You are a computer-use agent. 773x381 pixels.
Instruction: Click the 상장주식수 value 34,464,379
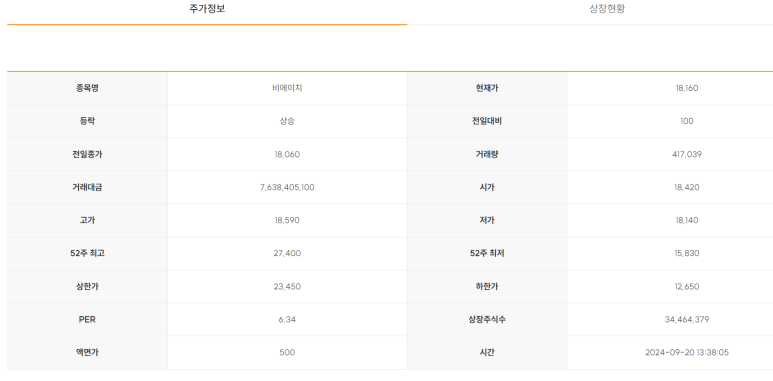point(687,319)
